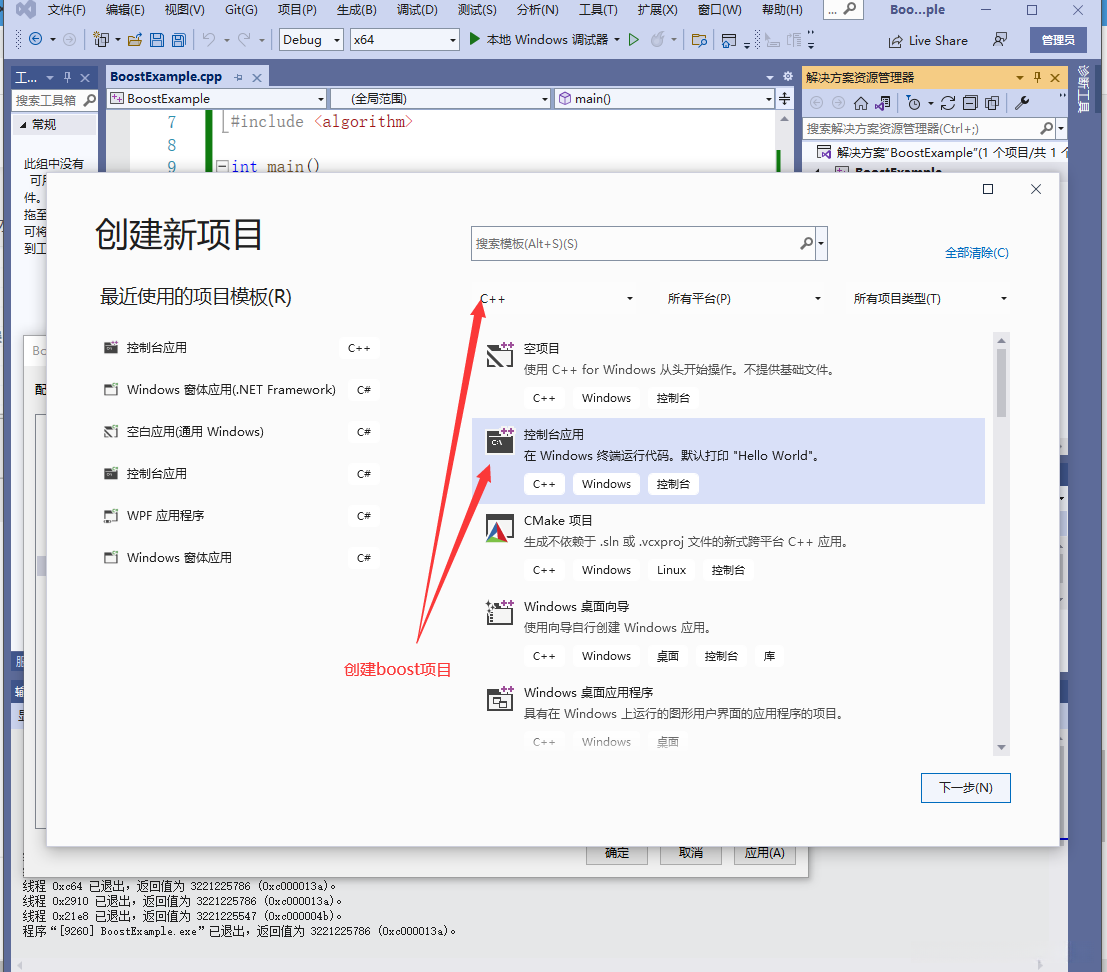Click the template list scrollbar thumb

[1001, 382]
